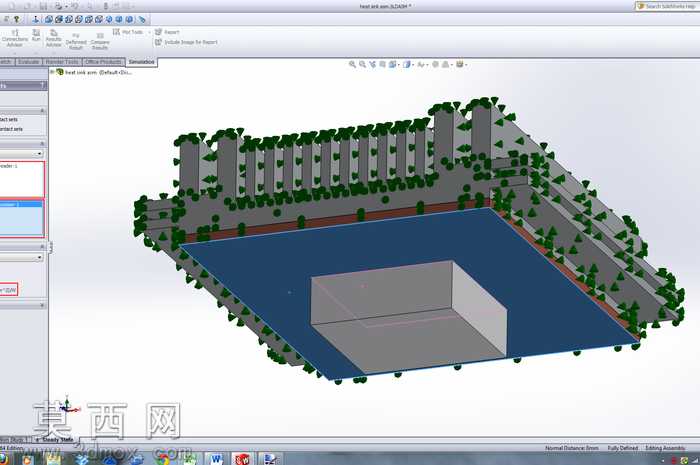This screenshot has width=700, height=465.
Task: Open SolidWorks from the taskbar
Action: pos(242,458)
